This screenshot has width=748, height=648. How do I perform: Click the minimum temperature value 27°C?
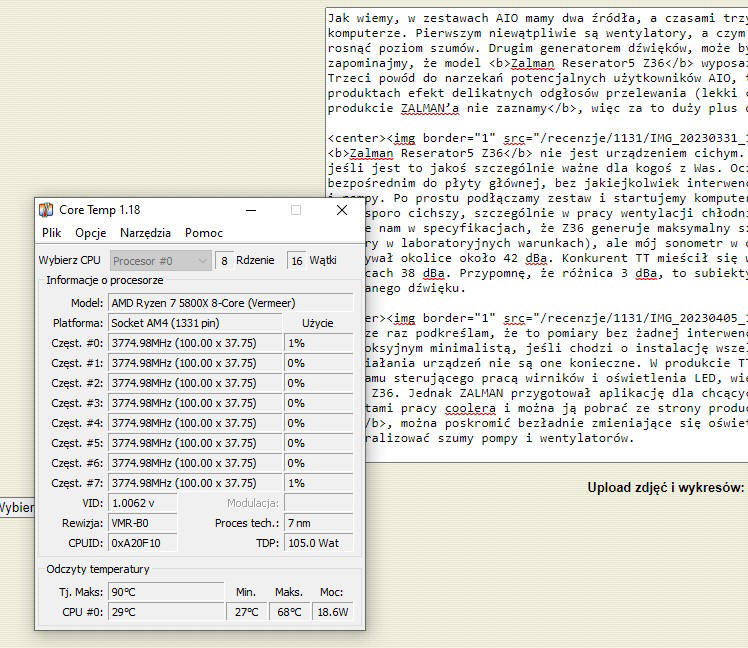(247, 612)
